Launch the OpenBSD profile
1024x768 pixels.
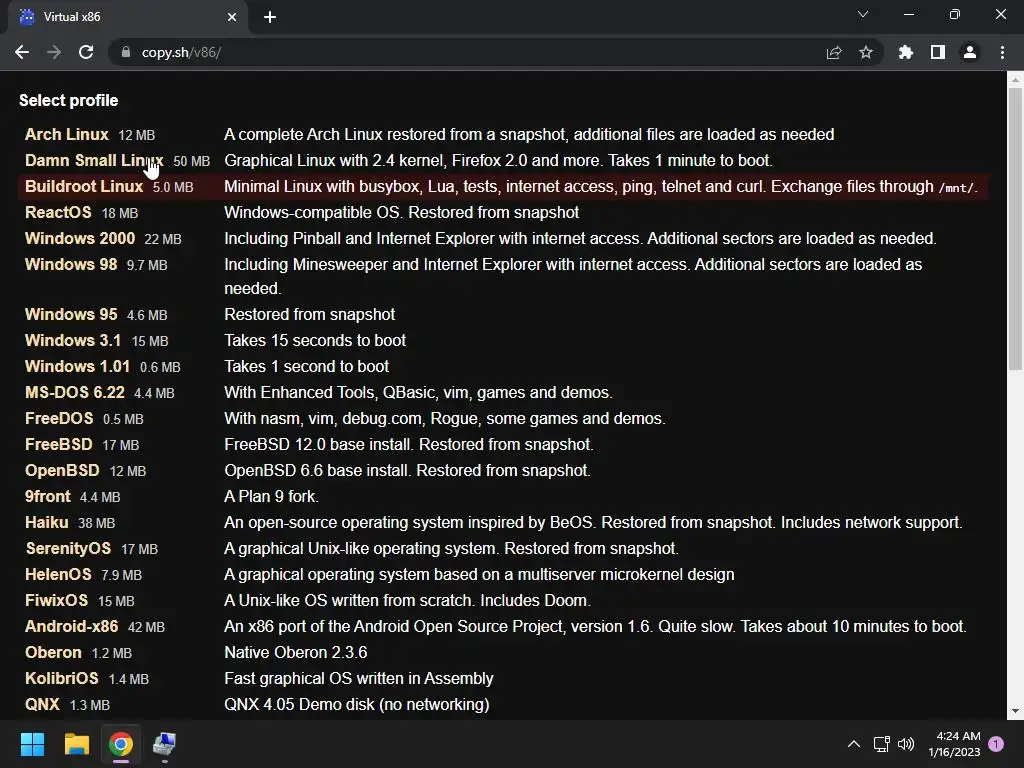[62, 471]
